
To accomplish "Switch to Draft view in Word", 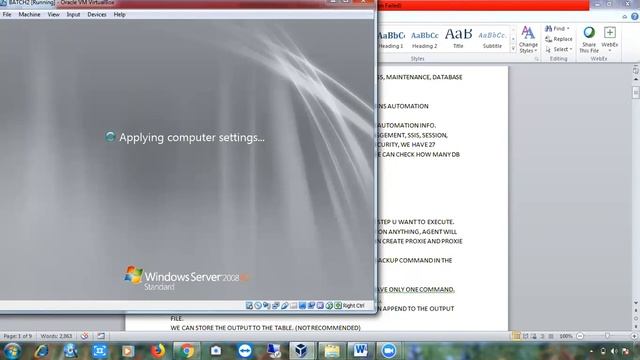I will pos(551,336).
